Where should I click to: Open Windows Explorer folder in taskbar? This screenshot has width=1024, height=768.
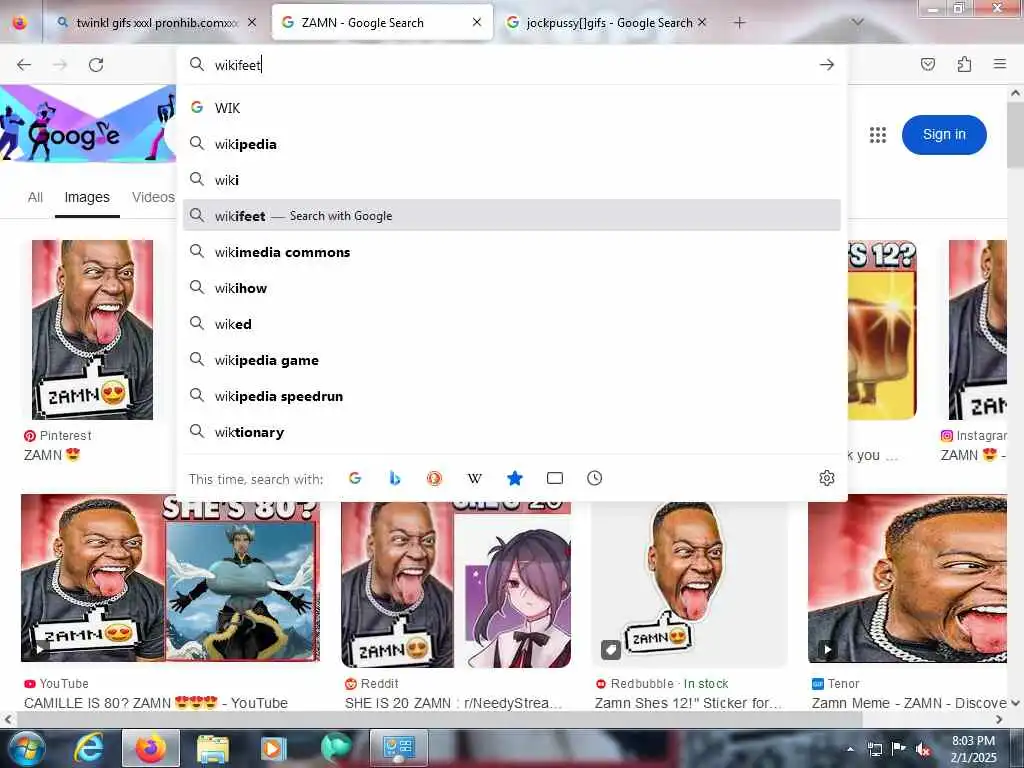point(212,748)
